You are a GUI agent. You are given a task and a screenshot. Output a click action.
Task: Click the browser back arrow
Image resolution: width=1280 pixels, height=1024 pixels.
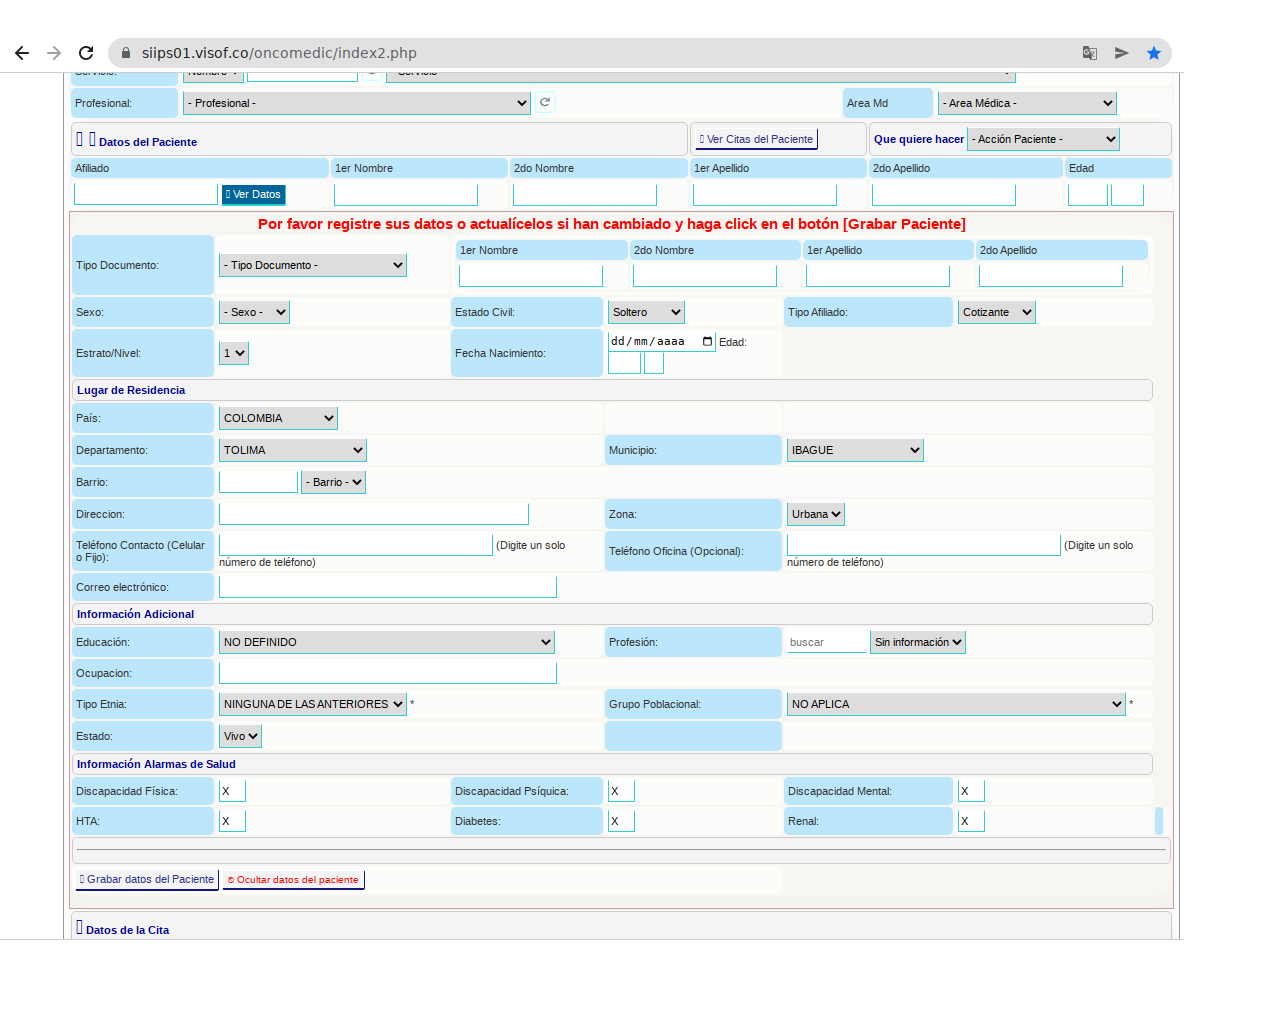22,53
